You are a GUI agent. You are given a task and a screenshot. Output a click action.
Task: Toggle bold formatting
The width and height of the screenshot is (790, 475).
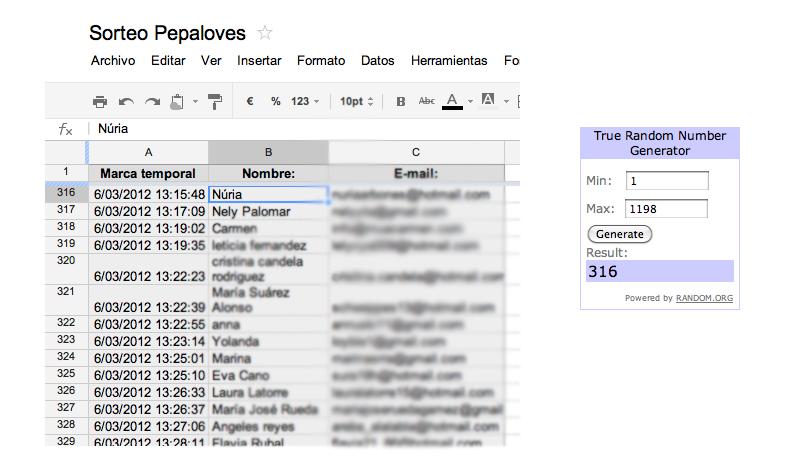pos(401,101)
